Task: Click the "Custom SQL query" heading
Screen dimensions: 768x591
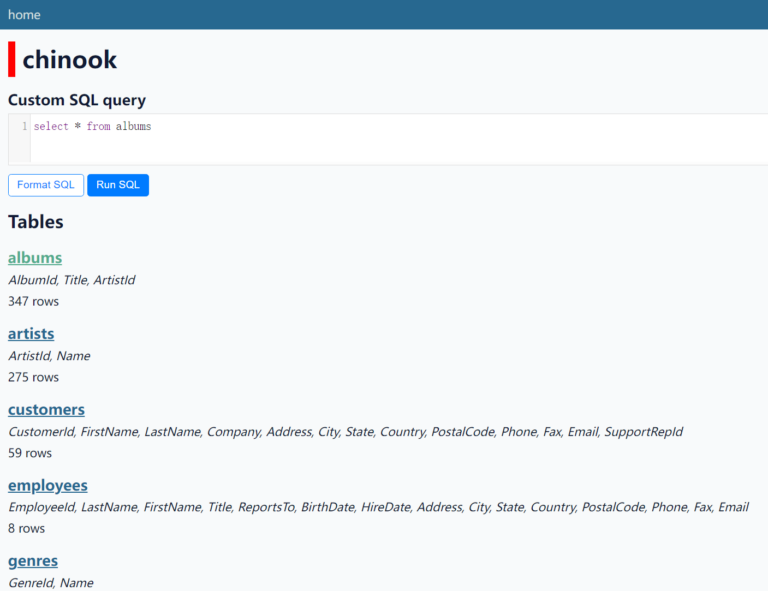Action: (x=77, y=100)
